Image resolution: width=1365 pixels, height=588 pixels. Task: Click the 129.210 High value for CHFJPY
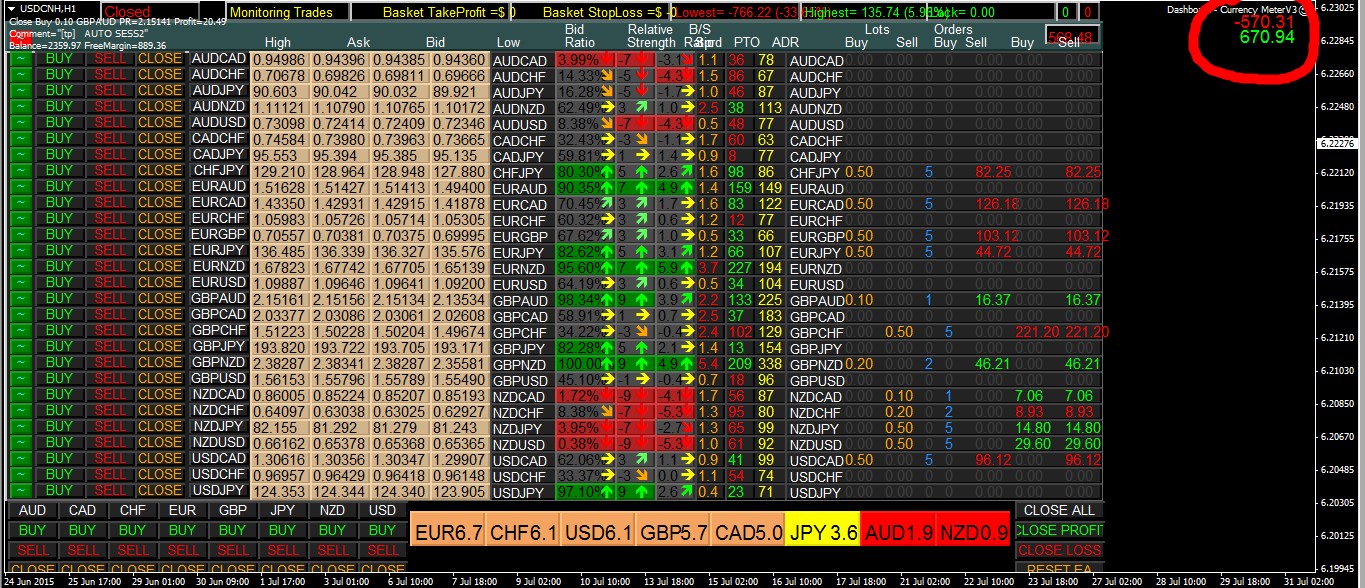pyautogui.click(x=280, y=172)
